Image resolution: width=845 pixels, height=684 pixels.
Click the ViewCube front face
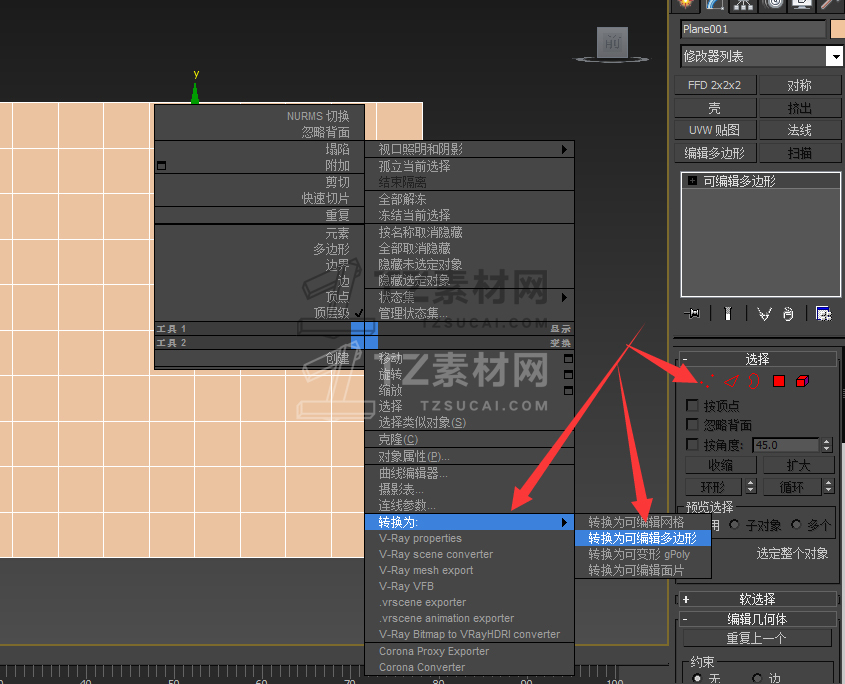point(612,42)
